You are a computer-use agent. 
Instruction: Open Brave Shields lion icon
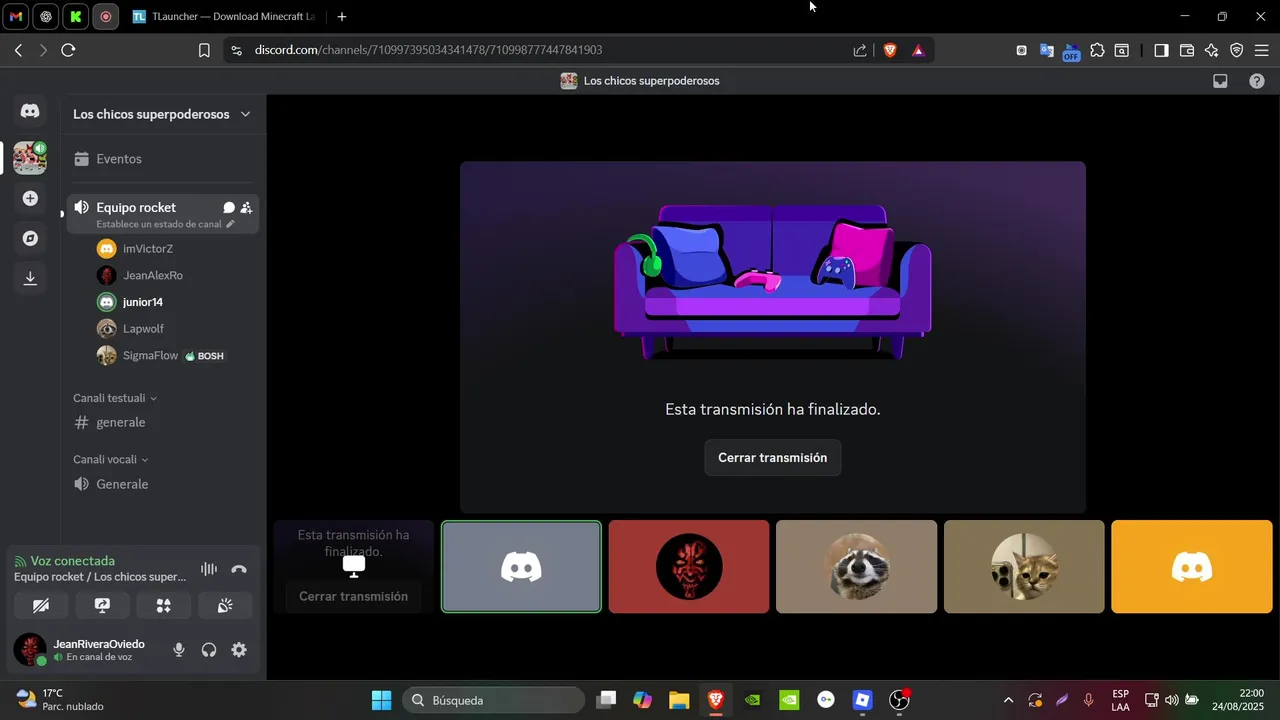coord(890,50)
